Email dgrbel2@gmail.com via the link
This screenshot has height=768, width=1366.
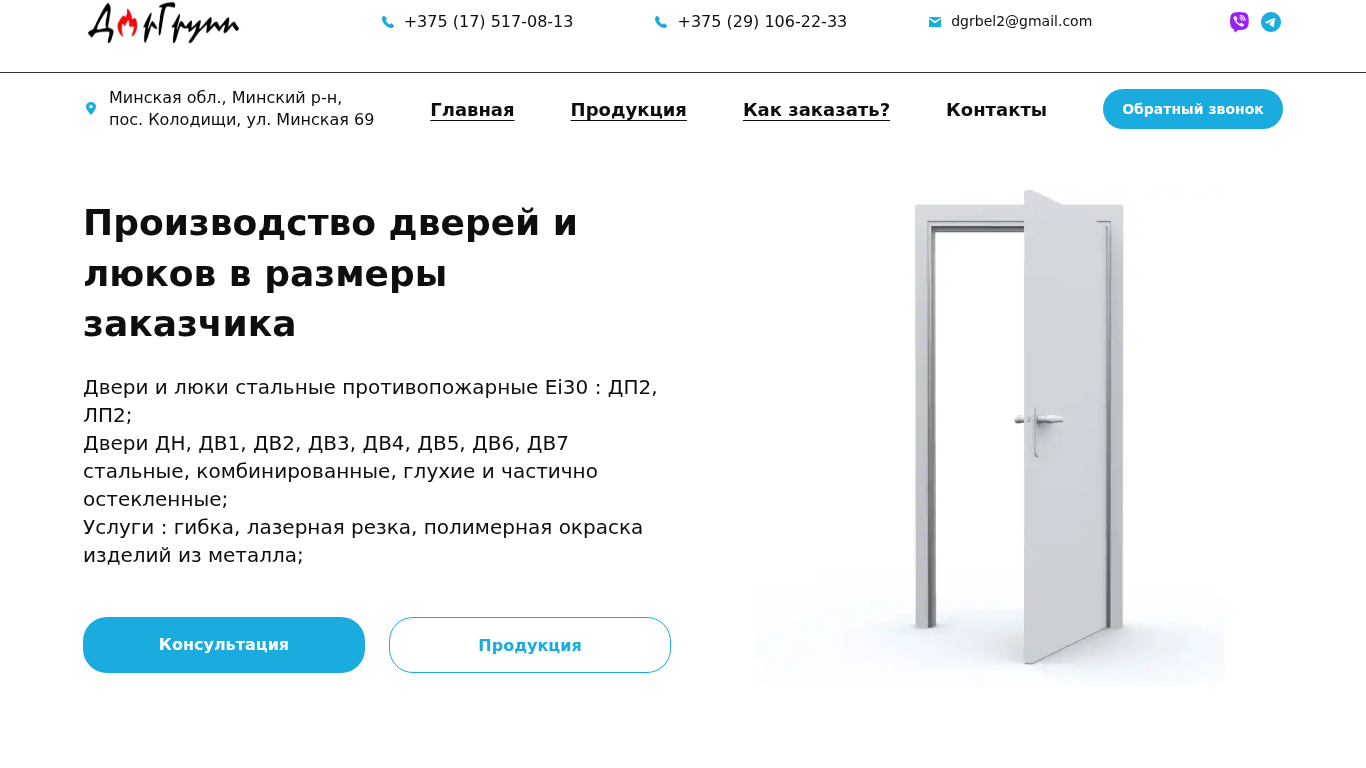click(x=1021, y=21)
